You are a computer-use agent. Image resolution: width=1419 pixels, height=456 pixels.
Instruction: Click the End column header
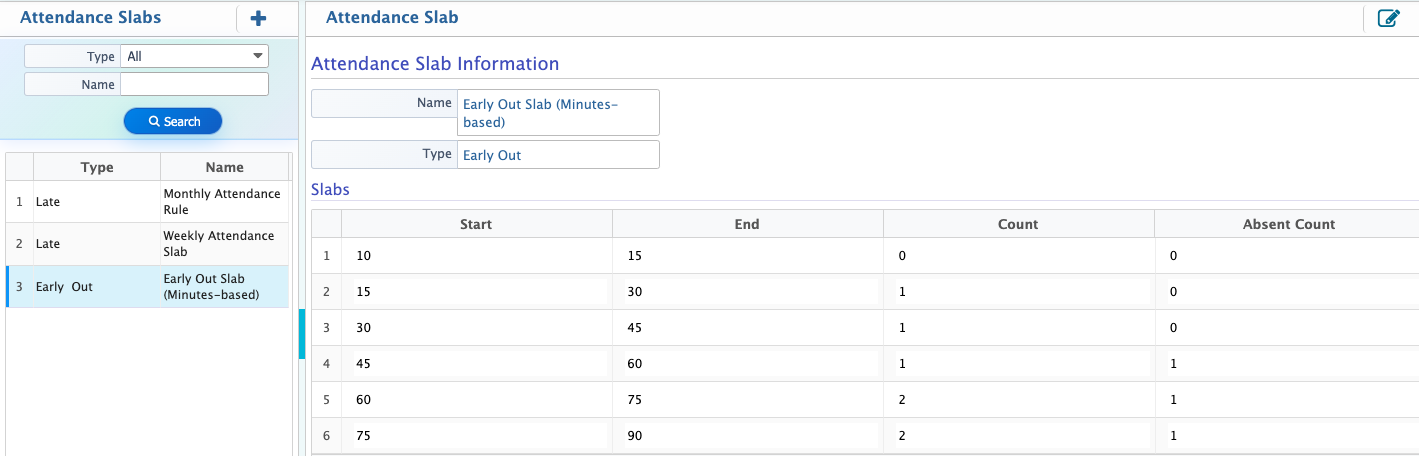point(747,224)
